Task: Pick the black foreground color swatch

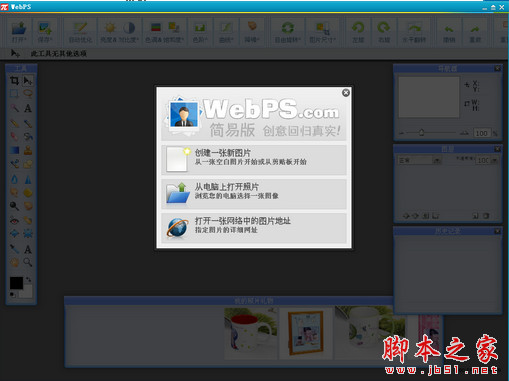Action: click(x=16, y=283)
